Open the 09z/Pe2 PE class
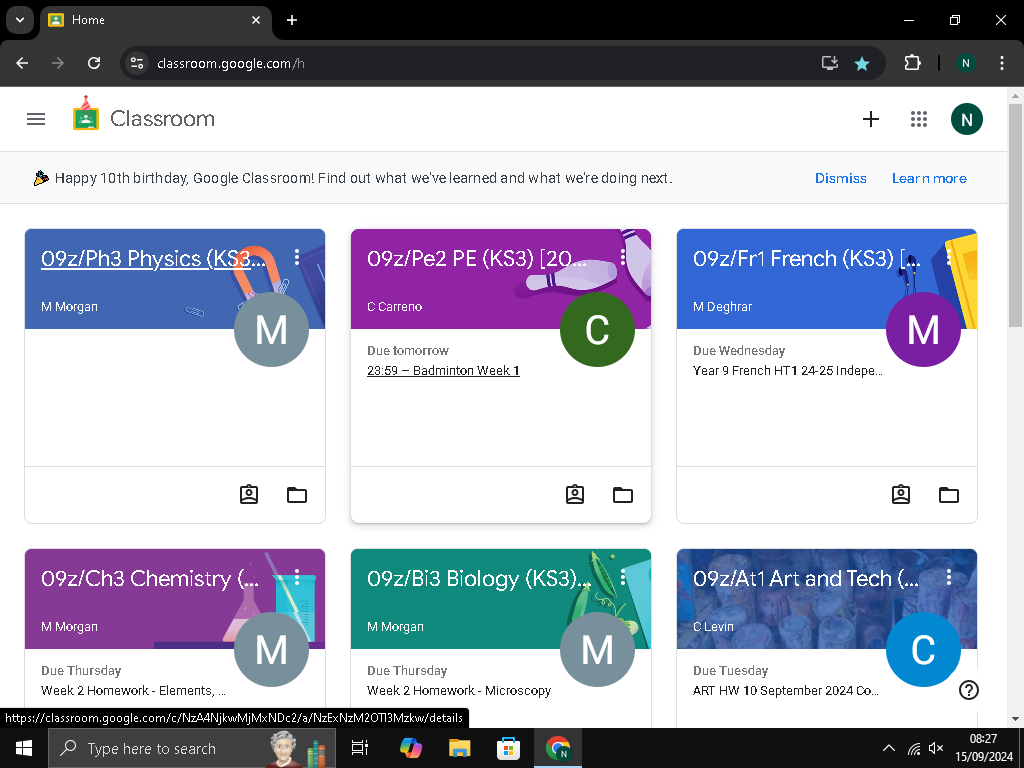 click(x=479, y=259)
